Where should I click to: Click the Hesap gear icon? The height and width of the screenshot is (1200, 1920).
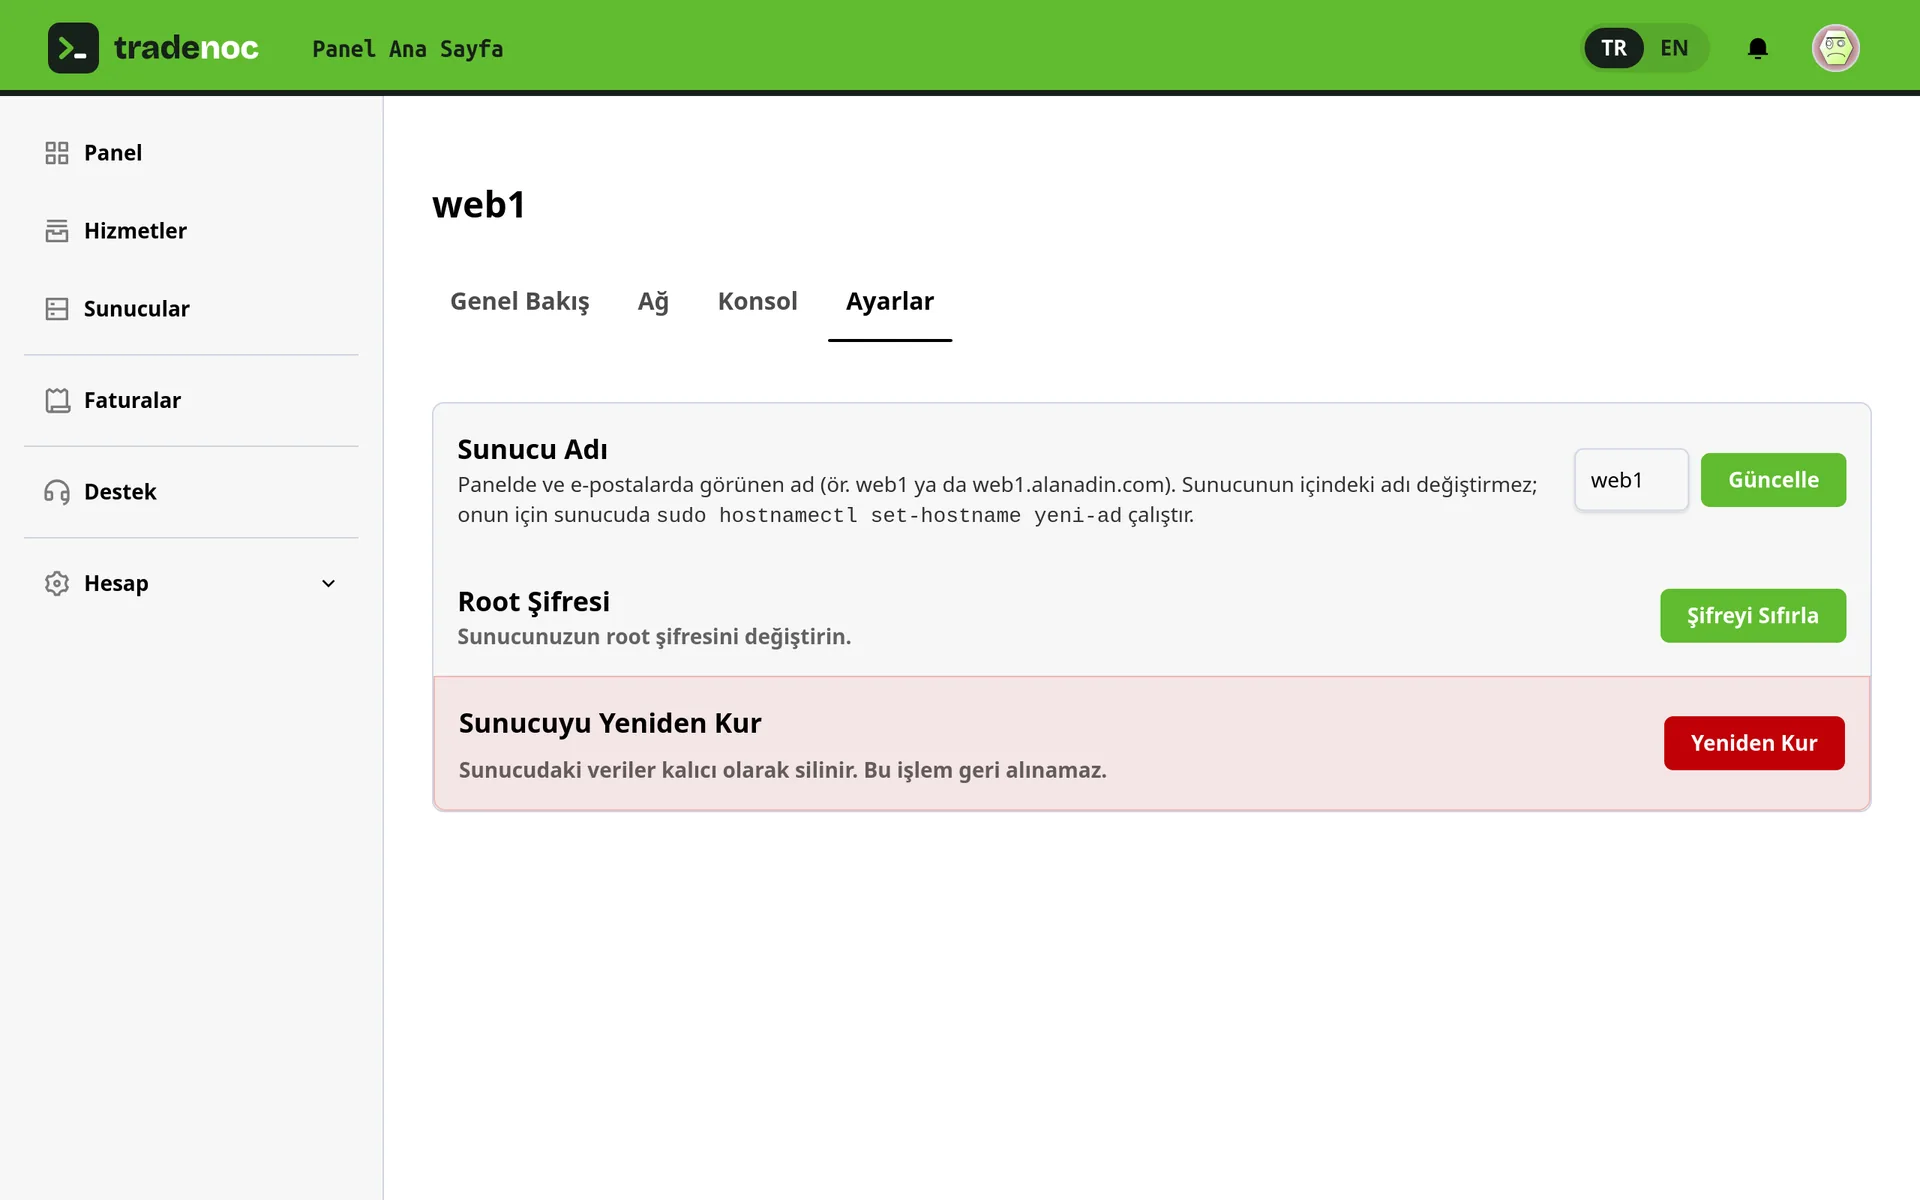(57, 583)
